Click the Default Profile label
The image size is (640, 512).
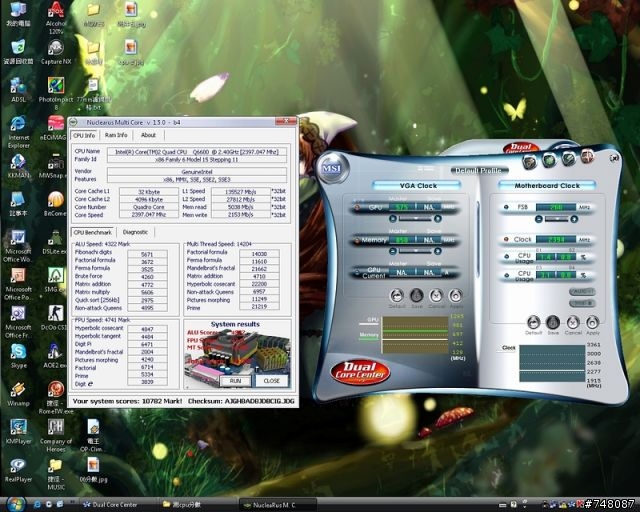click(478, 171)
